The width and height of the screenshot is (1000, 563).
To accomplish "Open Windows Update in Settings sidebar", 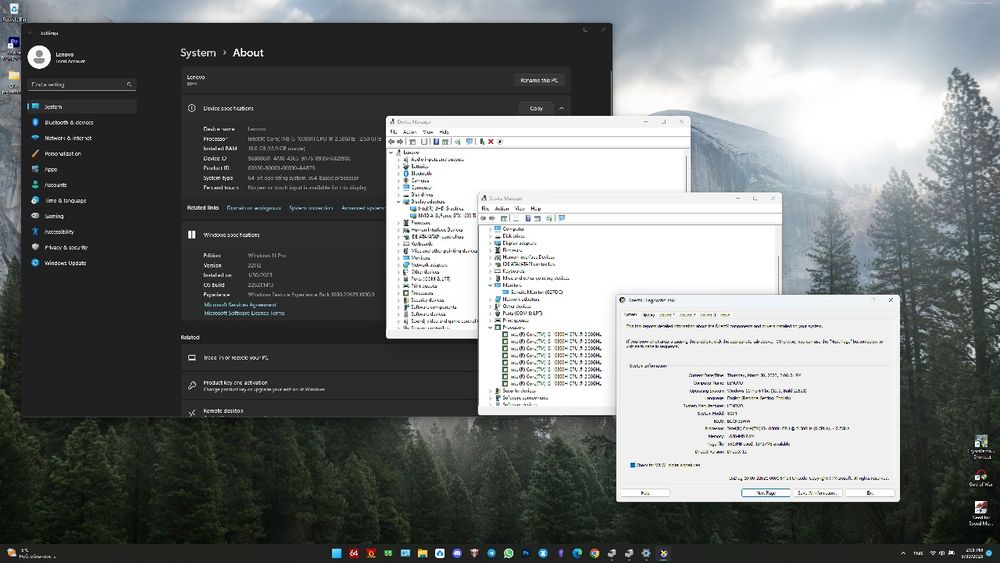I will (82, 263).
